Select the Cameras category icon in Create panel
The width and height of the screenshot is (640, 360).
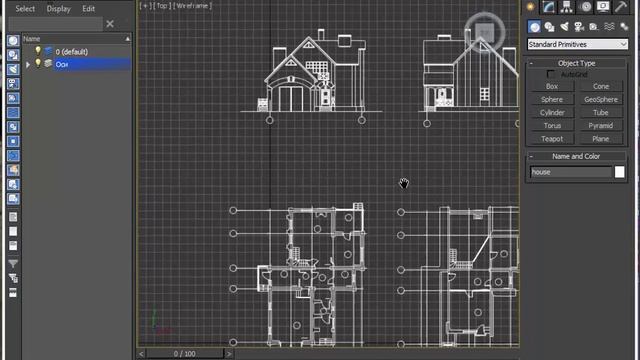[579, 27]
